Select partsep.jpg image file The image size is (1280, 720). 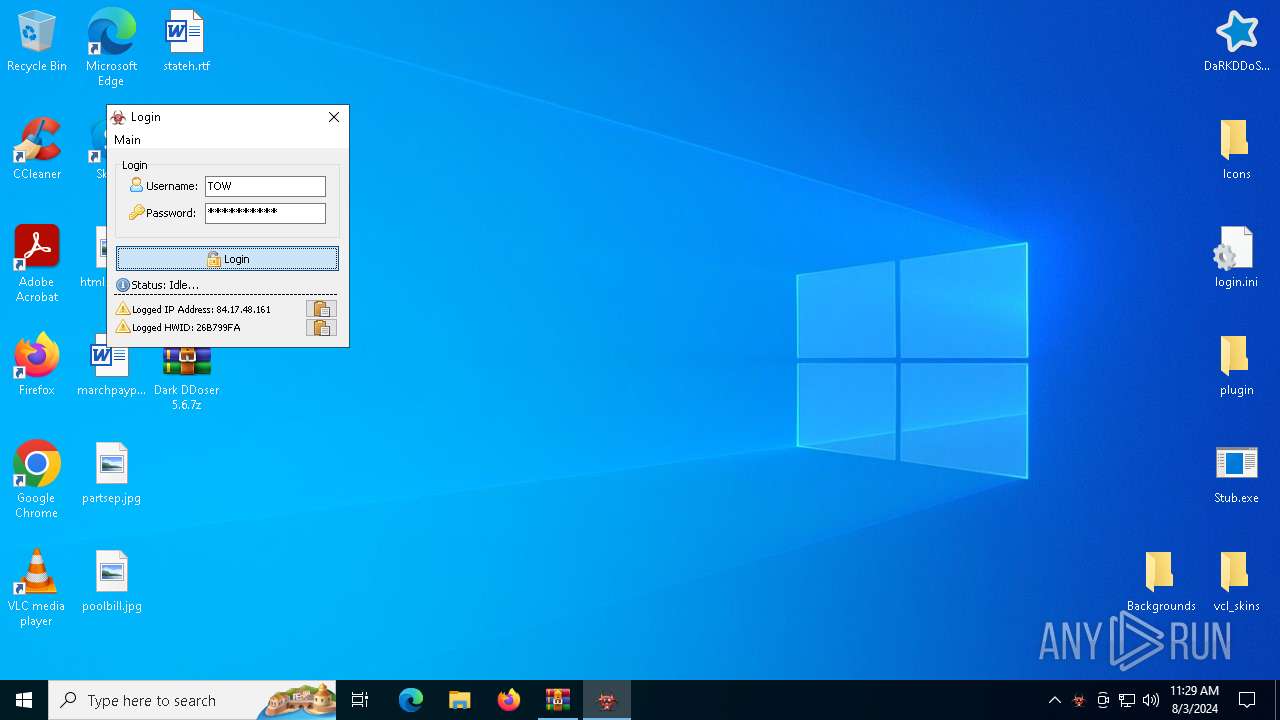(x=111, y=473)
